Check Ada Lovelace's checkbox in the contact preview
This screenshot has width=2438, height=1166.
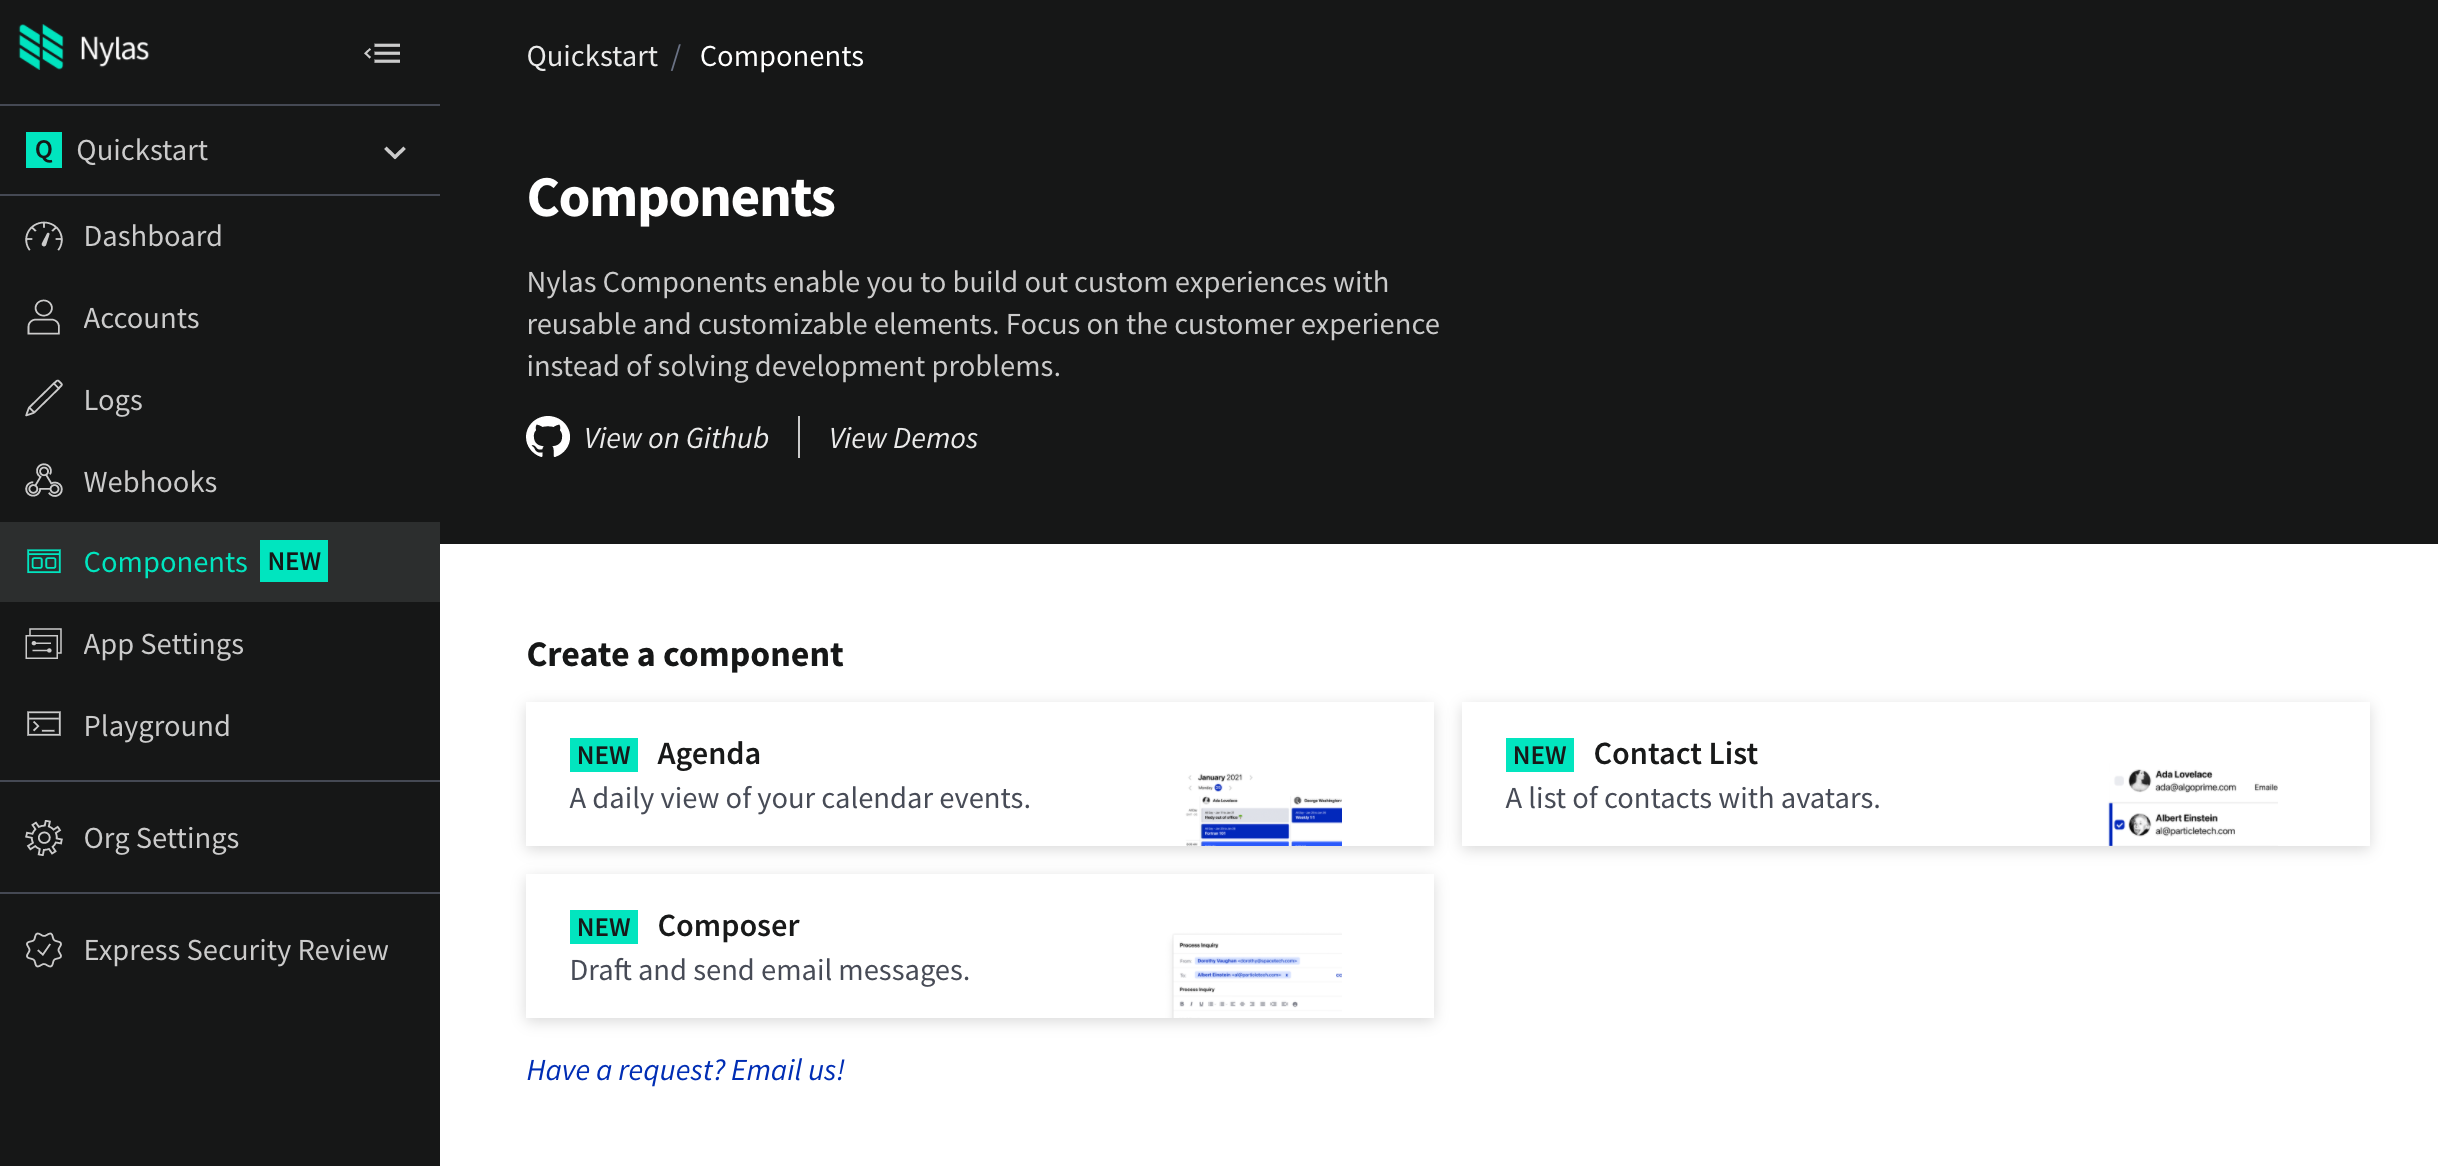pos(2119,782)
